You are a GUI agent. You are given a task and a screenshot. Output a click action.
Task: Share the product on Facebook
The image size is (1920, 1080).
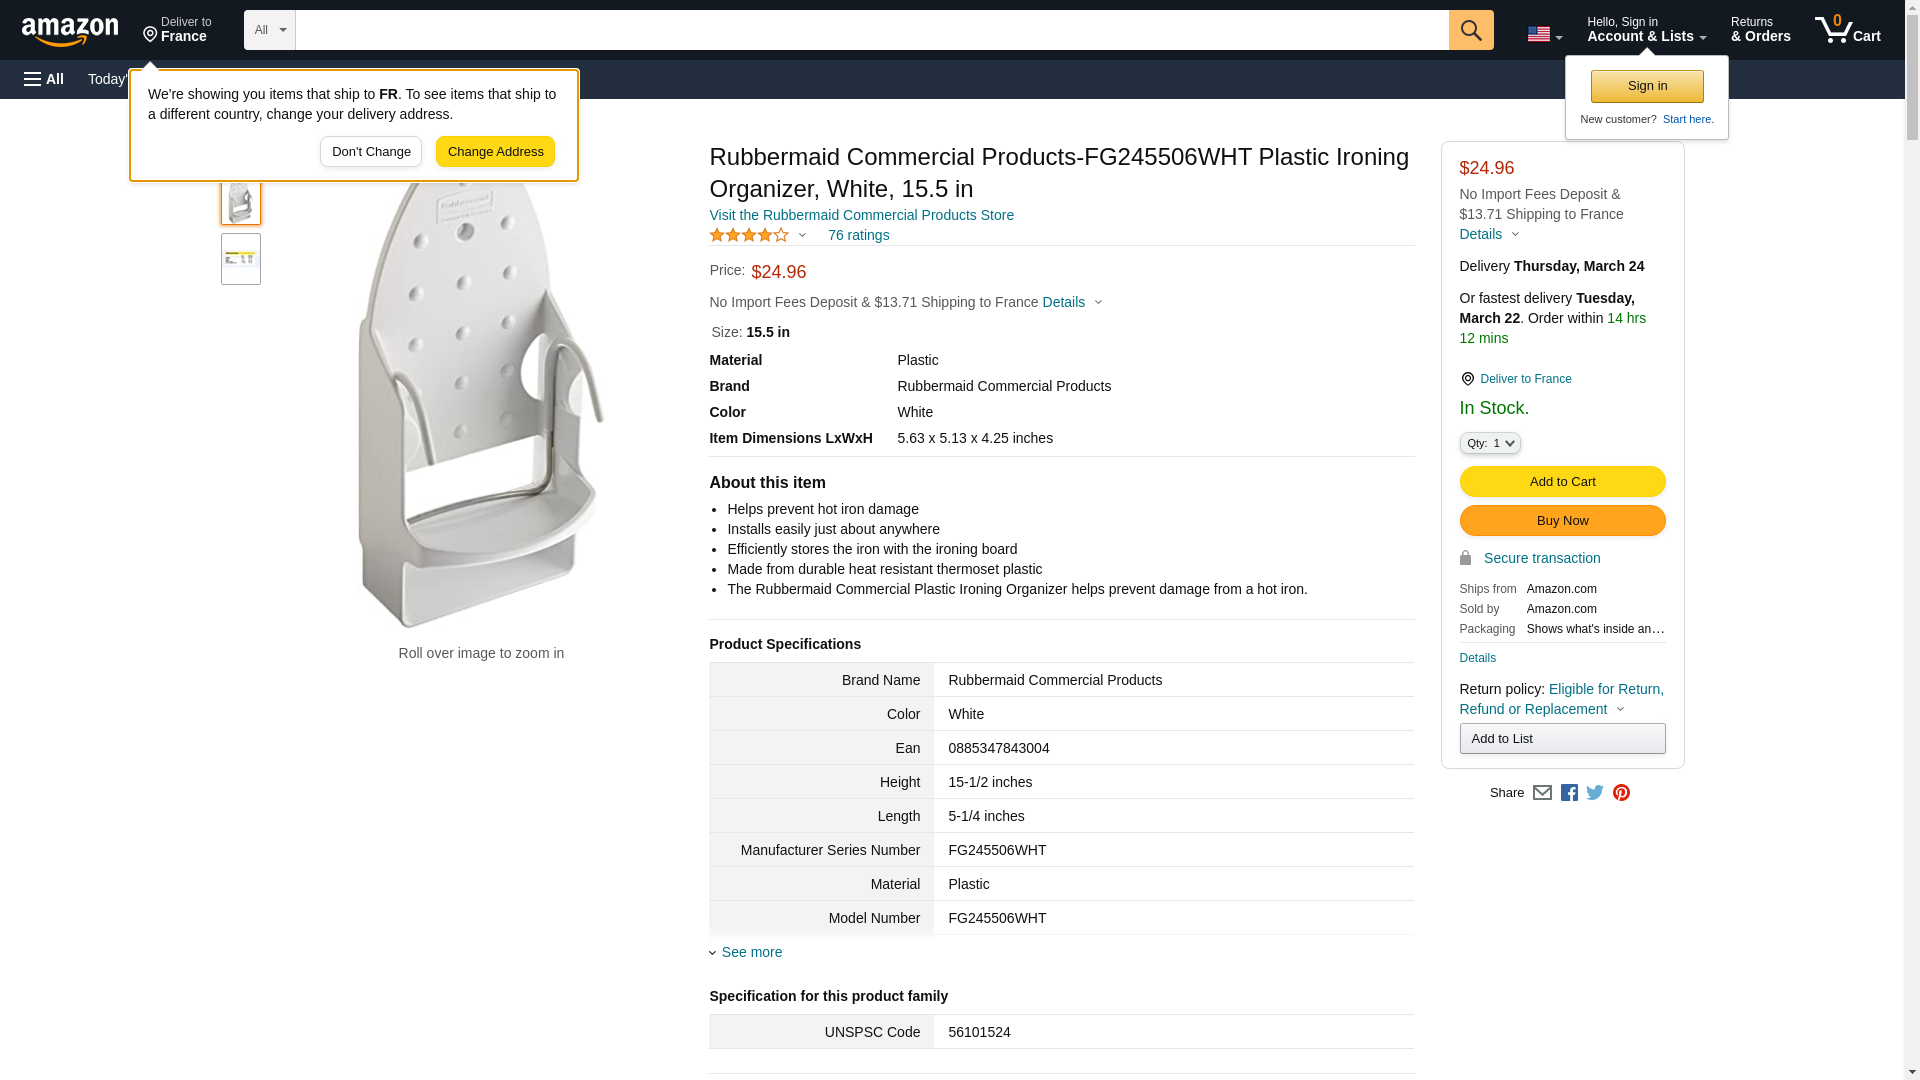pos(1569,793)
